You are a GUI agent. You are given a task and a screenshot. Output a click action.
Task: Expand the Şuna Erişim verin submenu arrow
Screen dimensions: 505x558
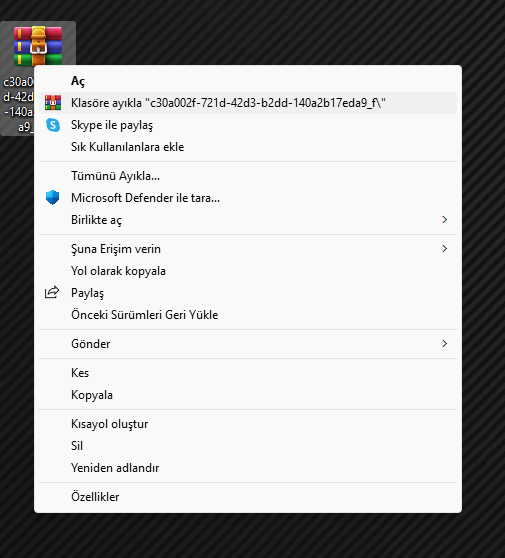(x=444, y=248)
